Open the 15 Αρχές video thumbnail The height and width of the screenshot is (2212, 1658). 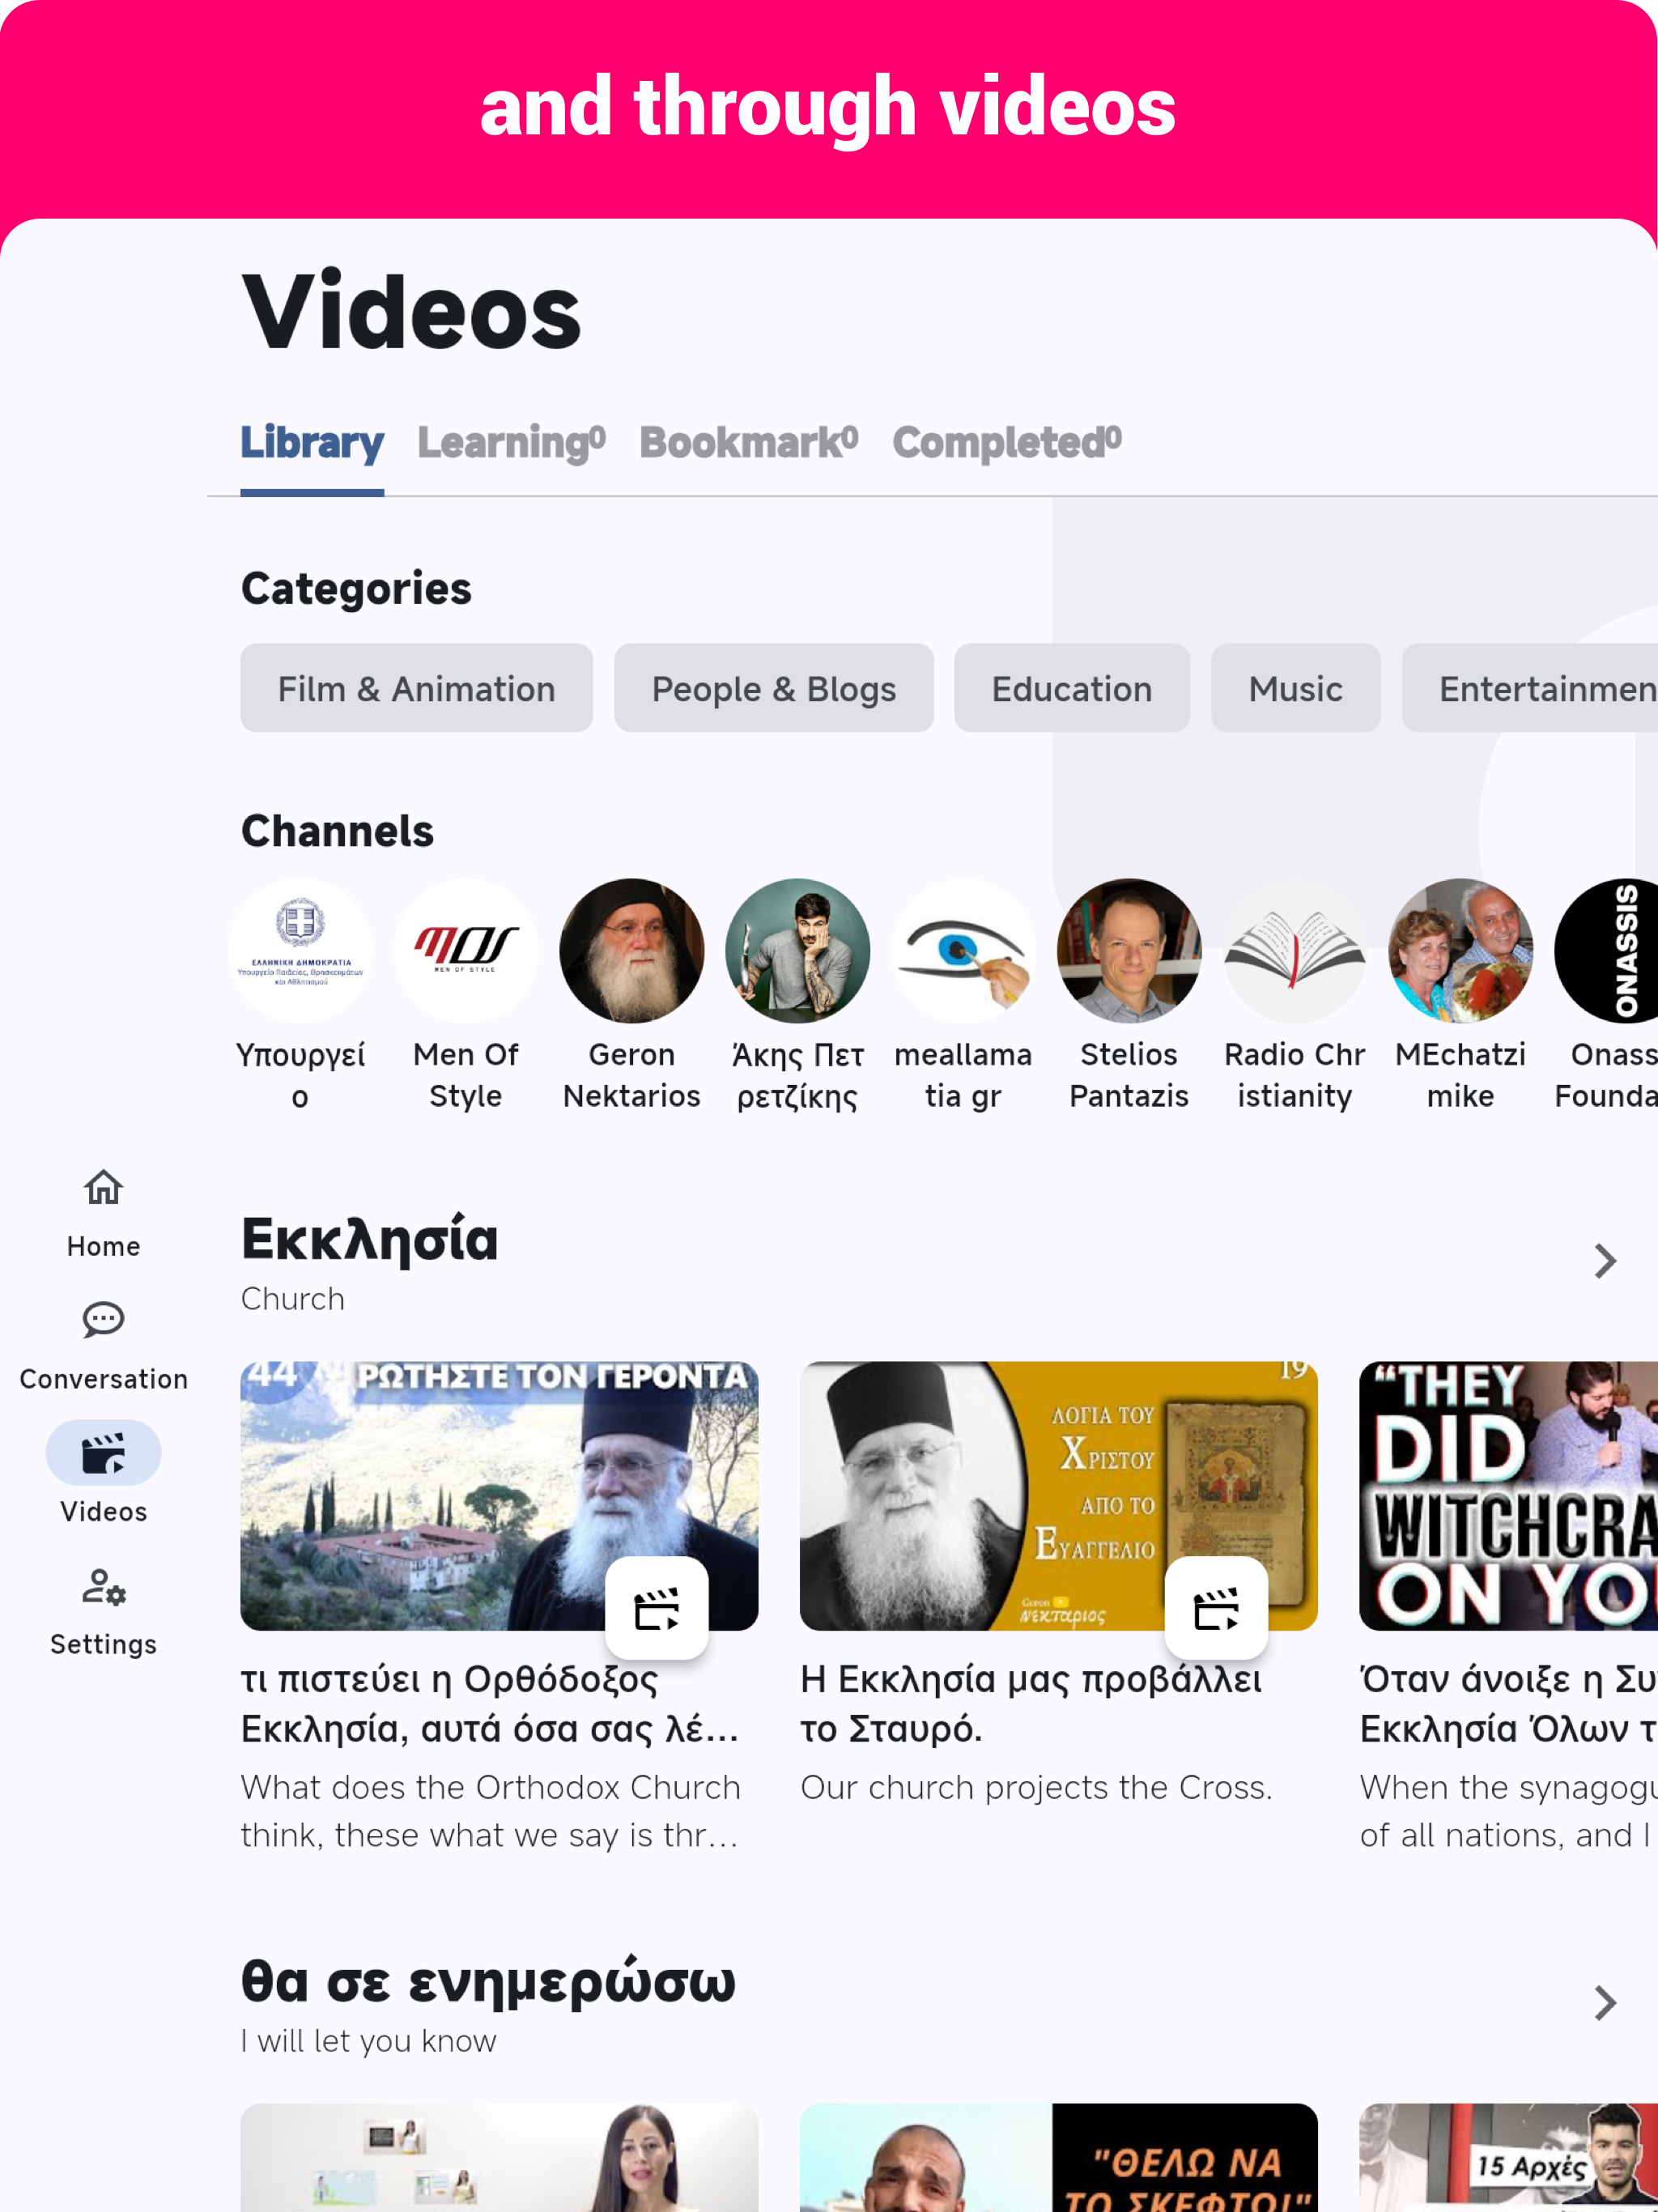[x=1509, y=2157]
